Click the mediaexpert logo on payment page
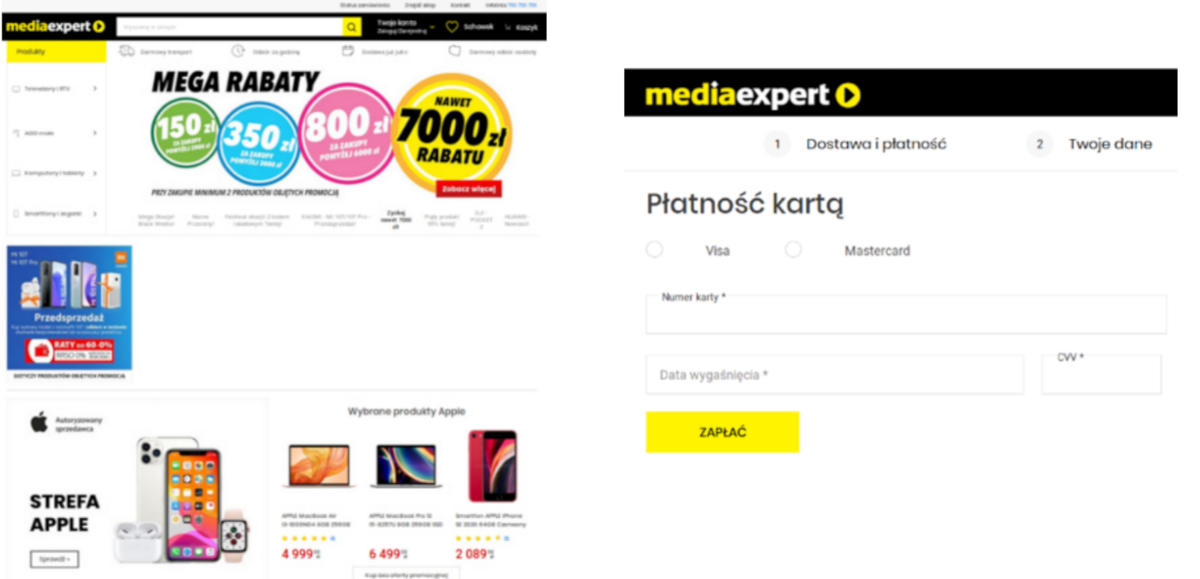 pos(752,95)
